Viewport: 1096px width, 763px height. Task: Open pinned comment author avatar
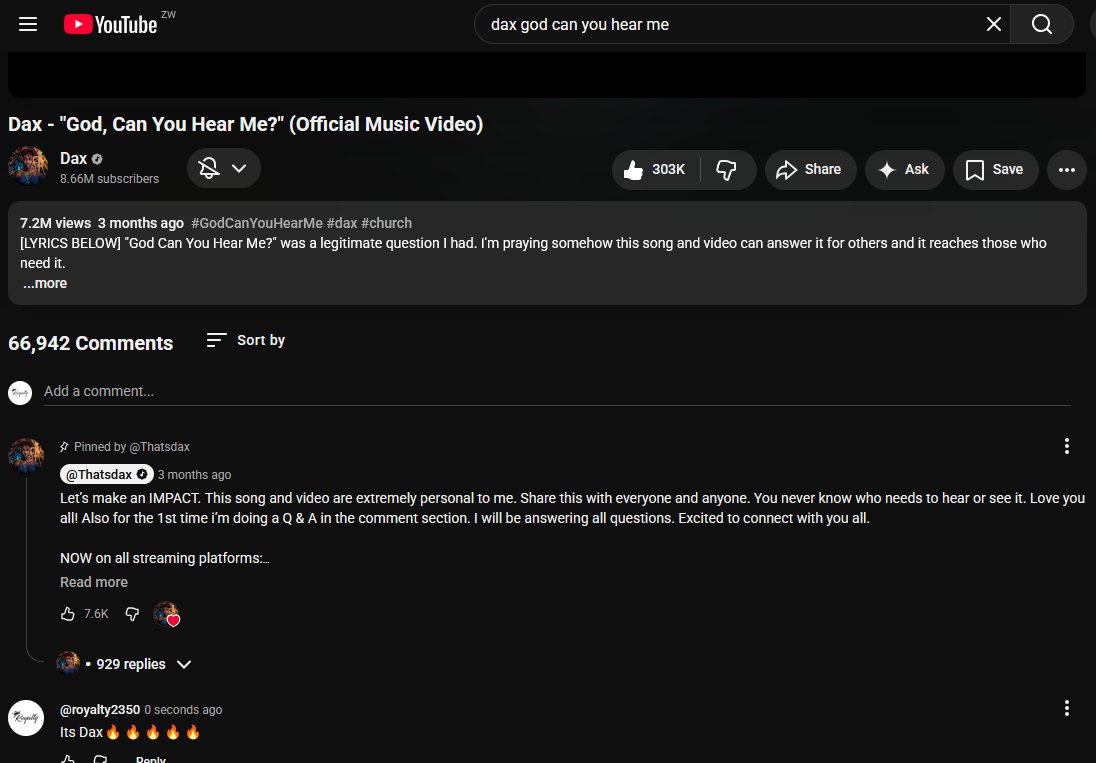27,456
